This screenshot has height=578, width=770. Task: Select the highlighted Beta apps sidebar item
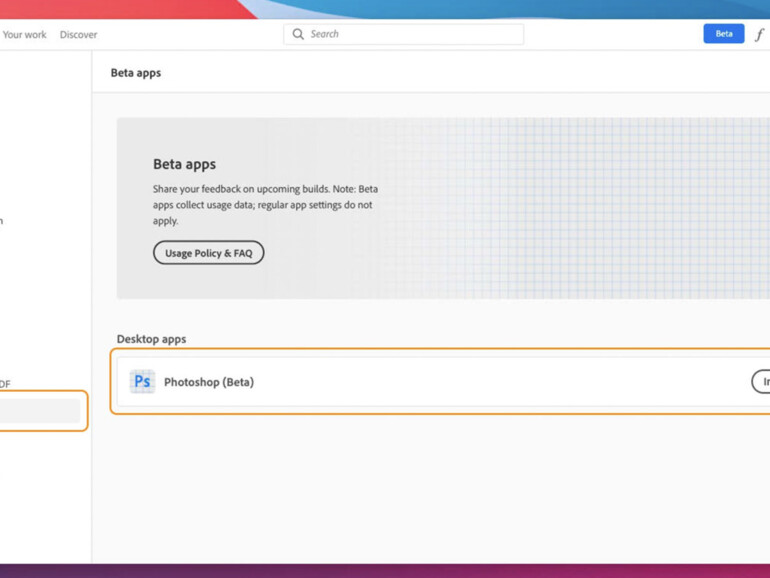pyautogui.click(x=40, y=411)
